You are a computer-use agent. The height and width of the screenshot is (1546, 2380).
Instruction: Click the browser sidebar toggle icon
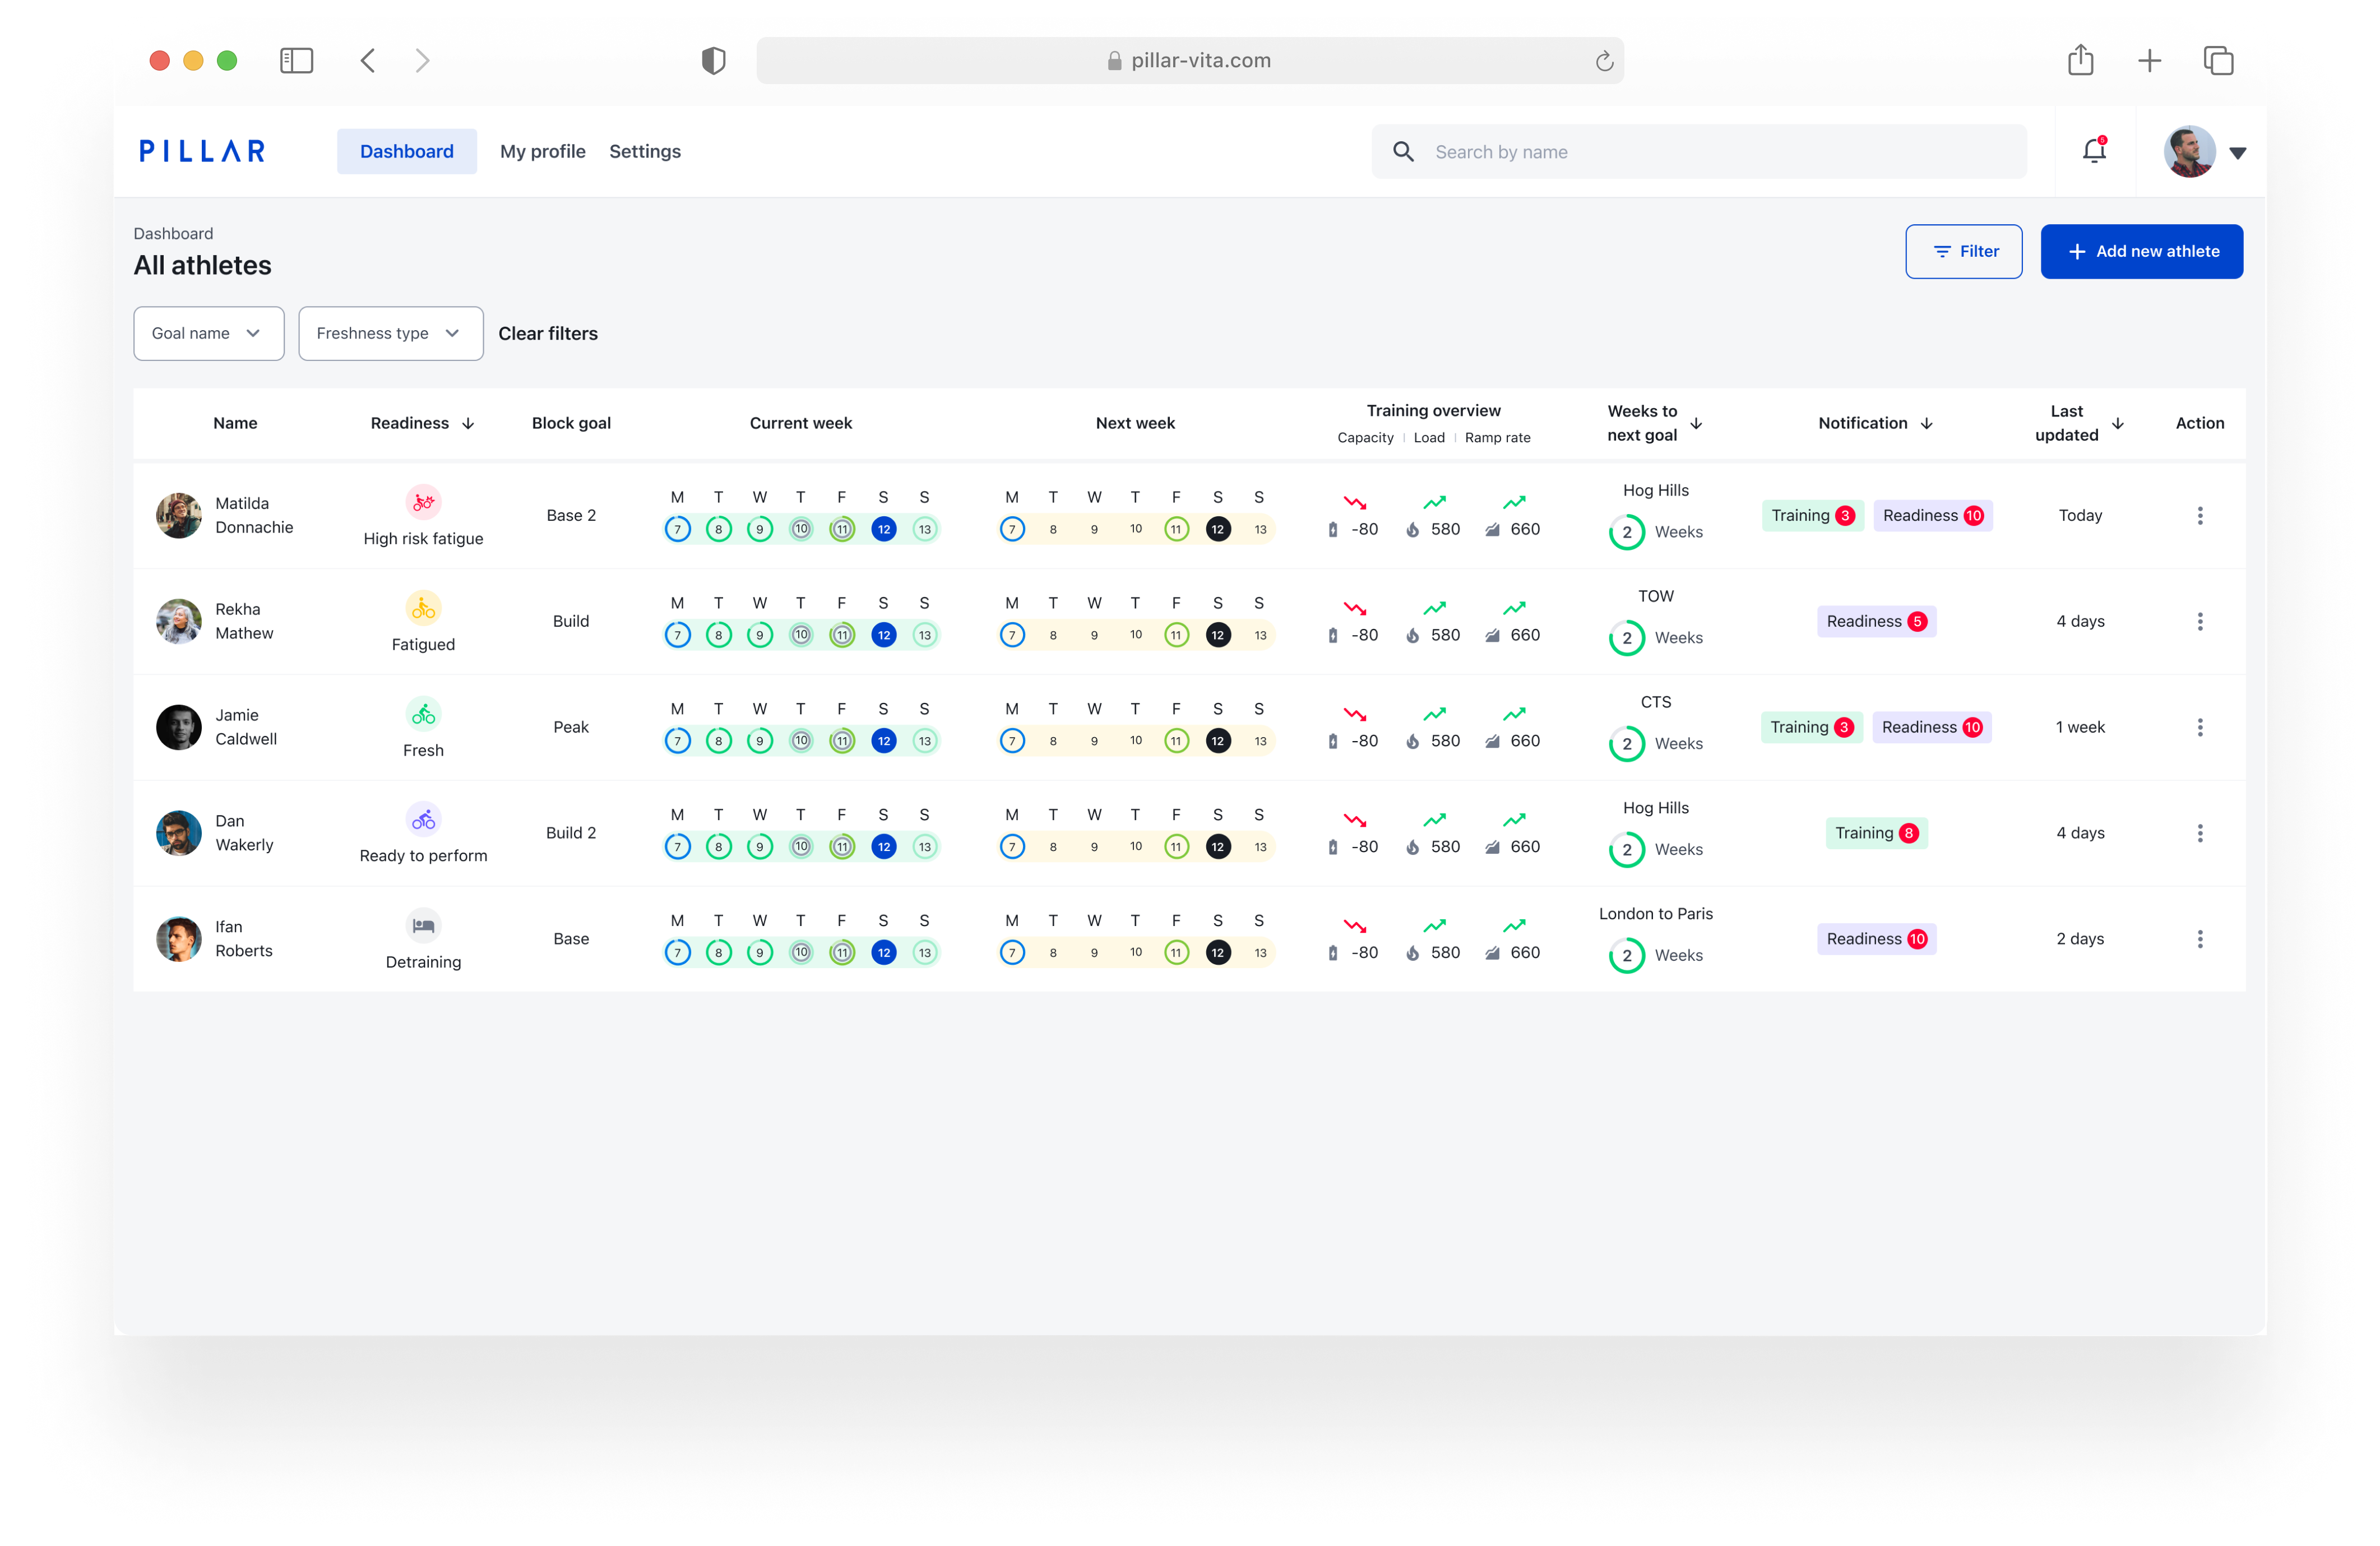click(296, 61)
